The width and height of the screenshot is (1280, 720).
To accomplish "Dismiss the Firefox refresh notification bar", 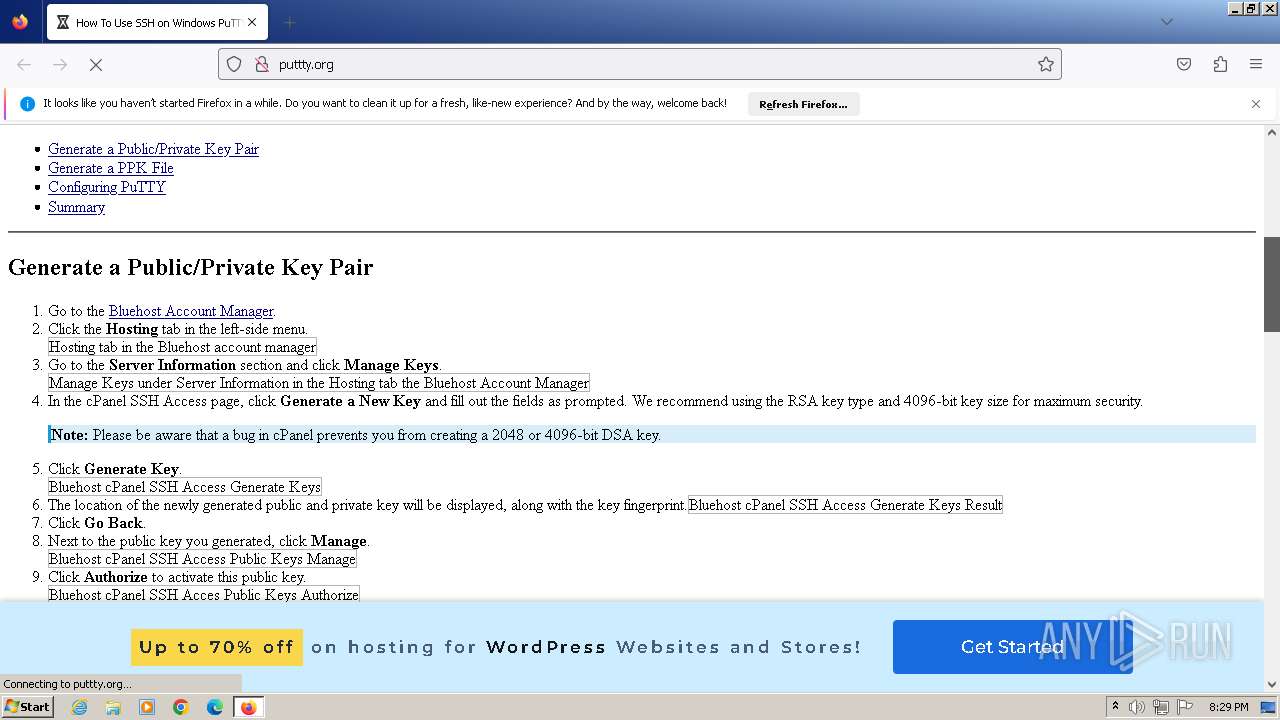I will coord(1256,104).
